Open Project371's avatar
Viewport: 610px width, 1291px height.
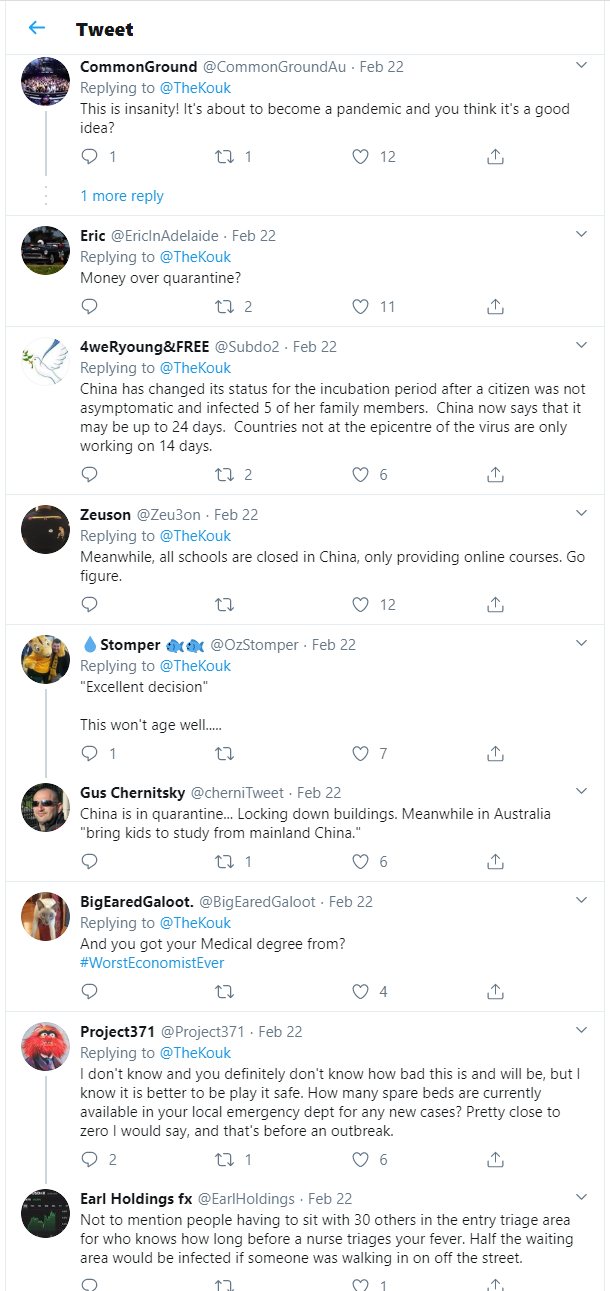tap(45, 1046)
